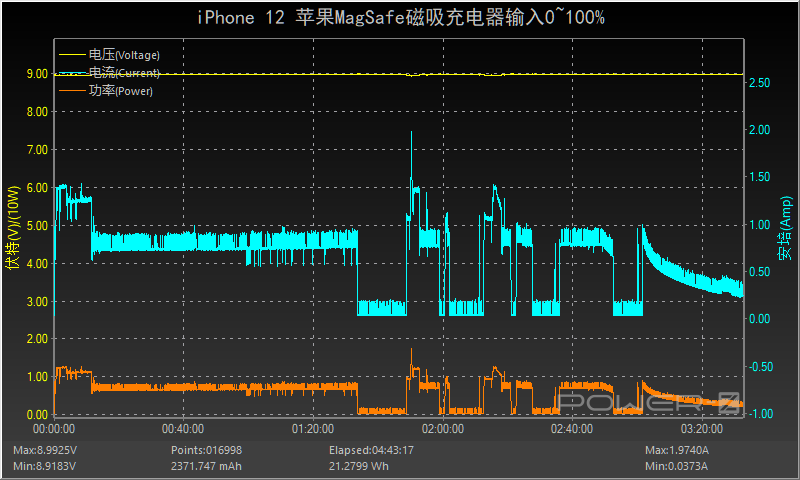Viewport: 800px width, 480px height.
Task: Click the left axis 1.00 tick label
Action: tap(37, 376)
